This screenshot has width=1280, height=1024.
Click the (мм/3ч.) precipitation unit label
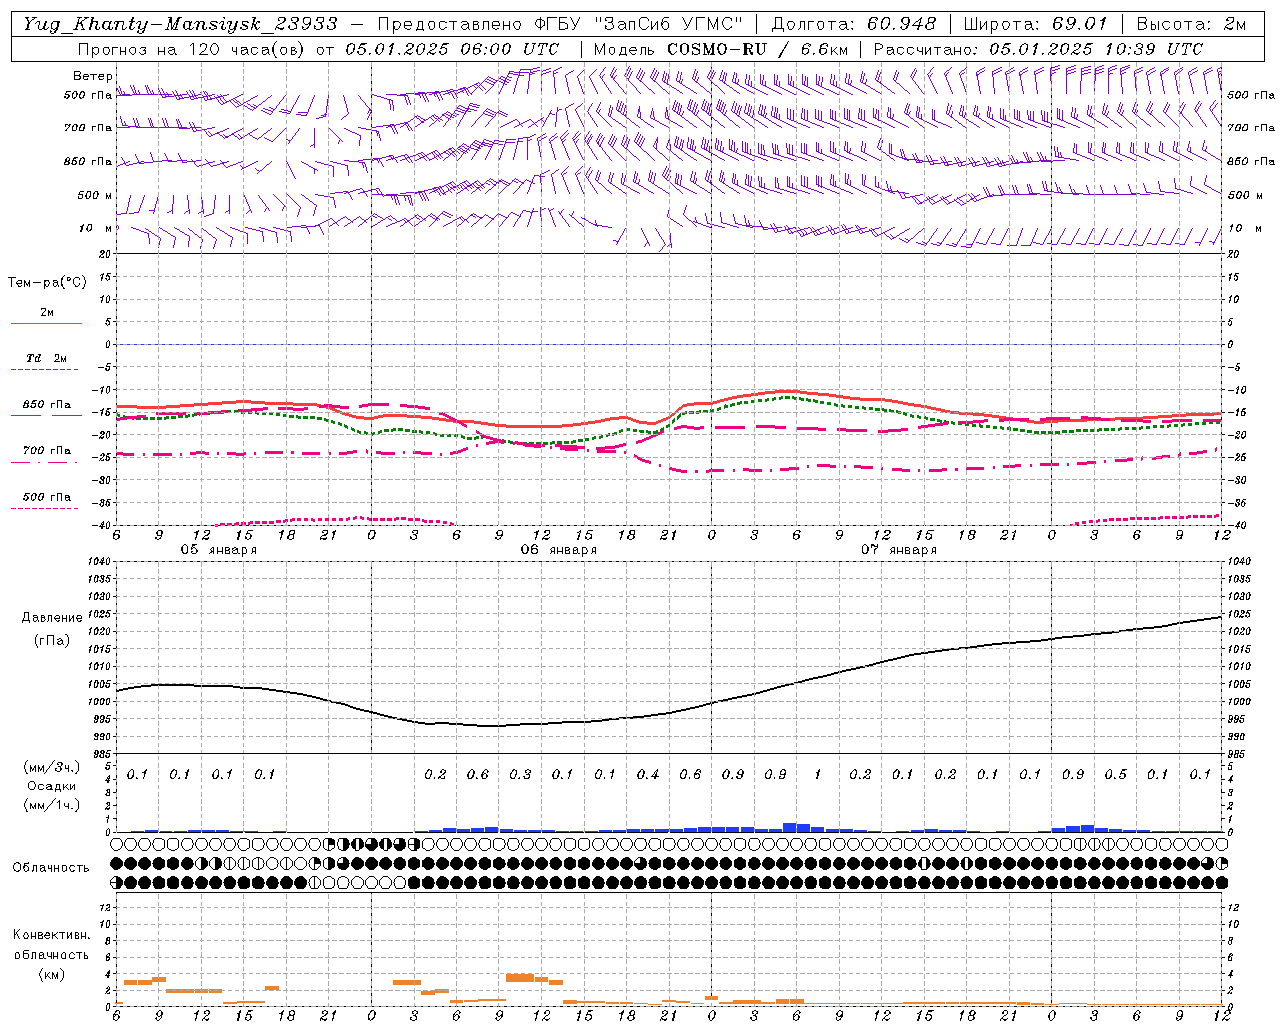point(52,767)
